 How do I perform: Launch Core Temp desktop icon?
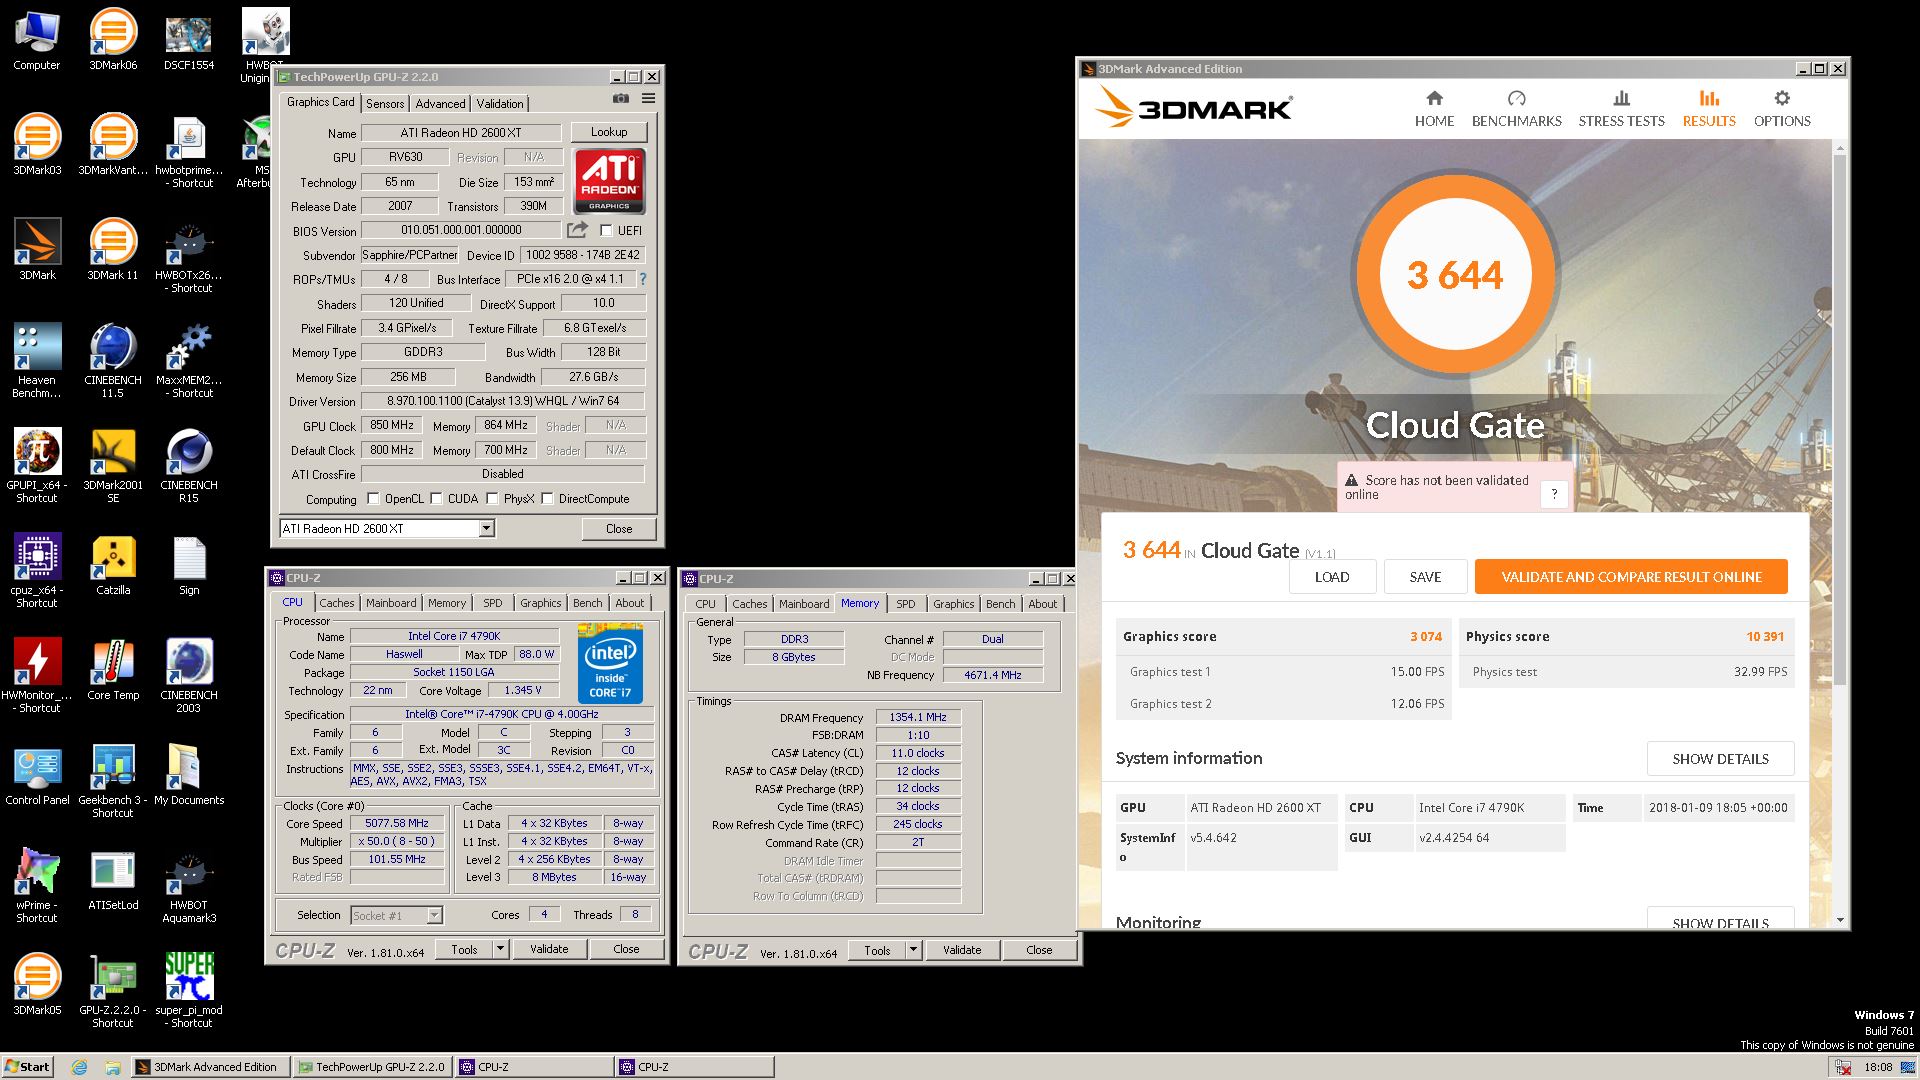(113, 670)
